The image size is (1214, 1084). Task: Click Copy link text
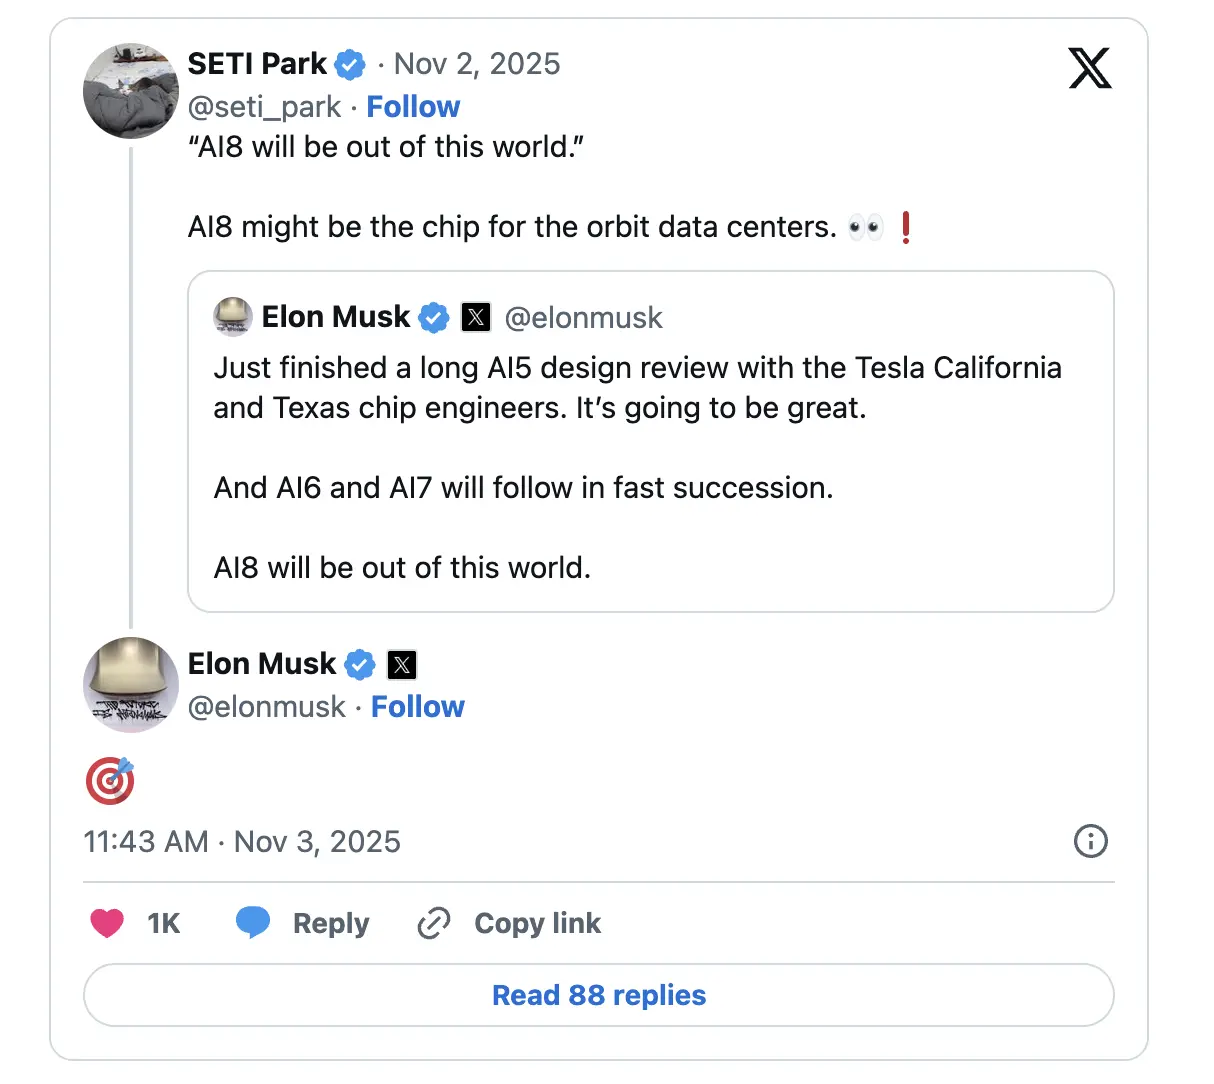pos(537,923)
